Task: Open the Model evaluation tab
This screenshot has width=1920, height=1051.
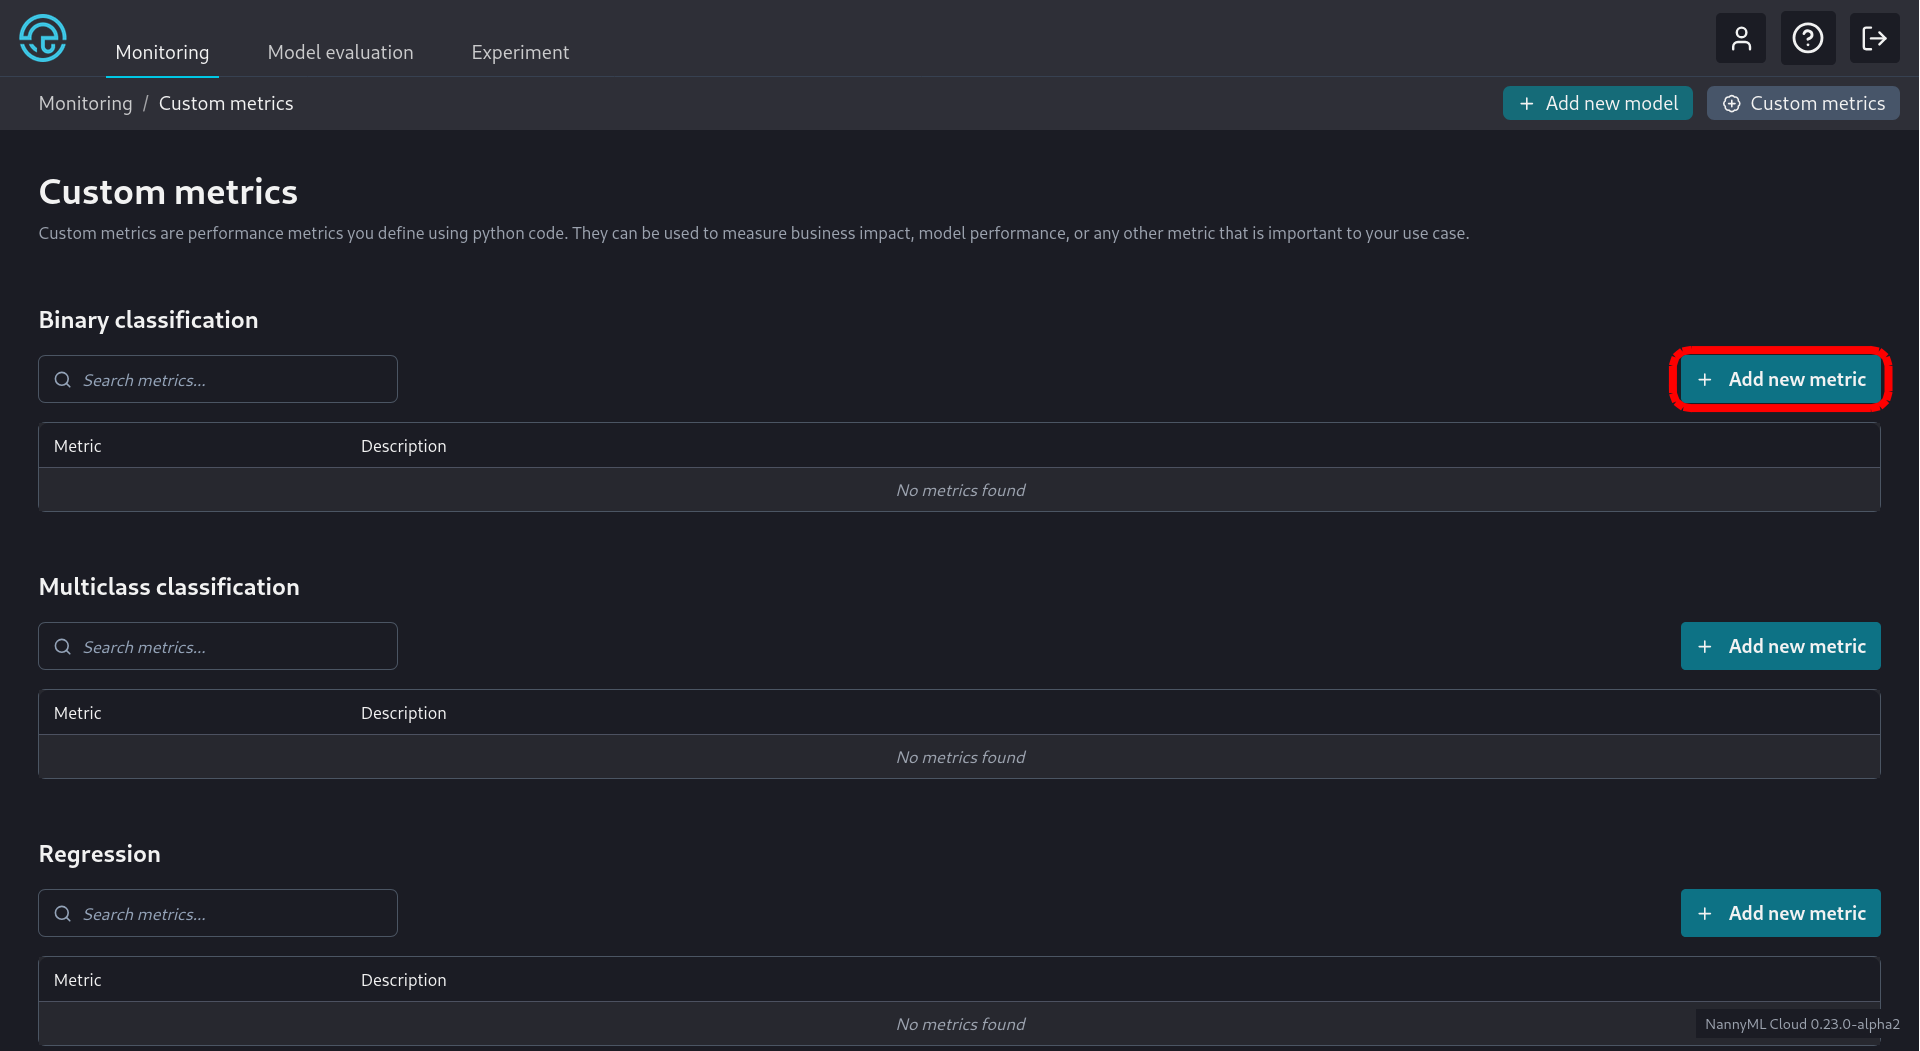Action: [x=340, y=52]
